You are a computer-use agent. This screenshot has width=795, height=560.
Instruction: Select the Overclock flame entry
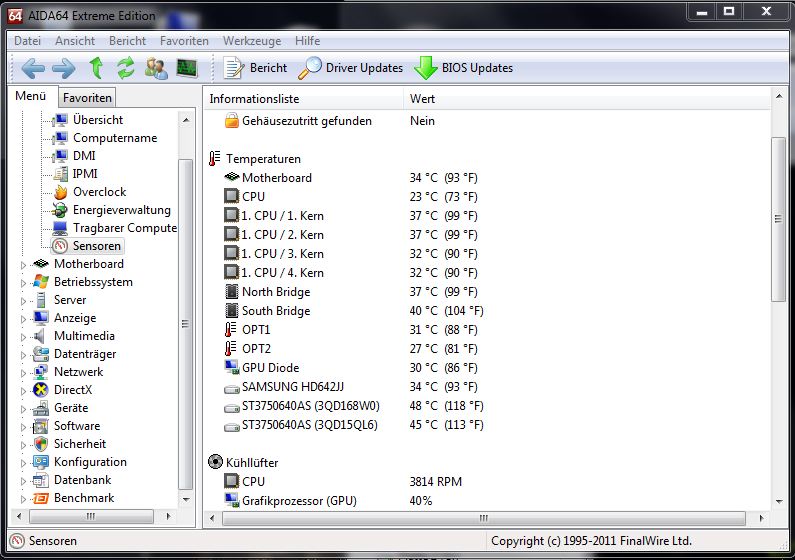coord(99,192)
